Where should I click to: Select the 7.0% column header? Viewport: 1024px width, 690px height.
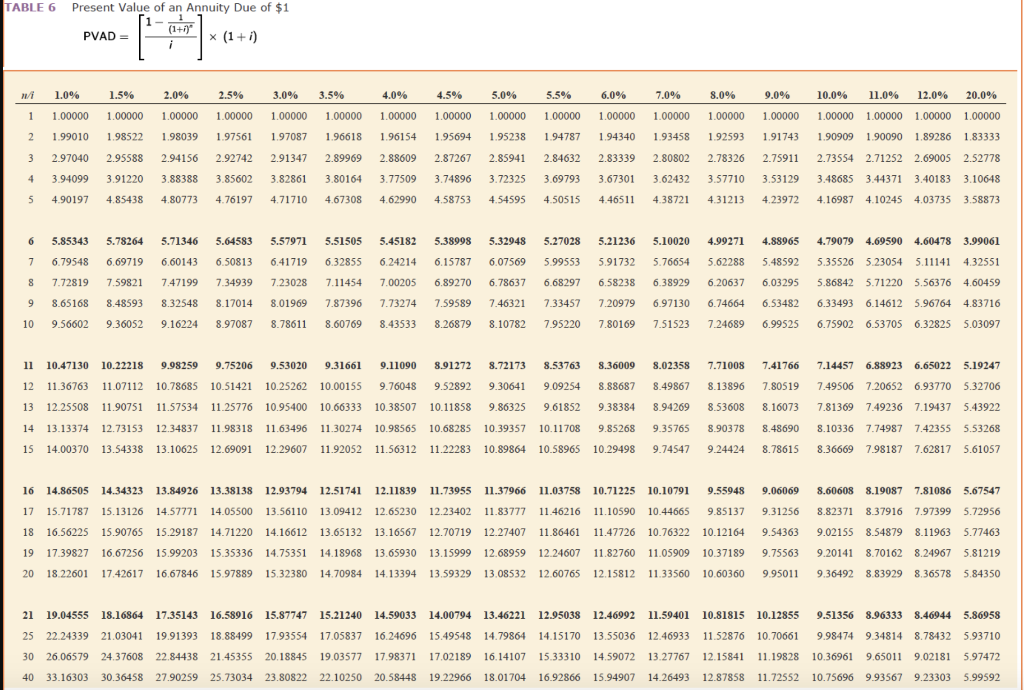point(668,95)
